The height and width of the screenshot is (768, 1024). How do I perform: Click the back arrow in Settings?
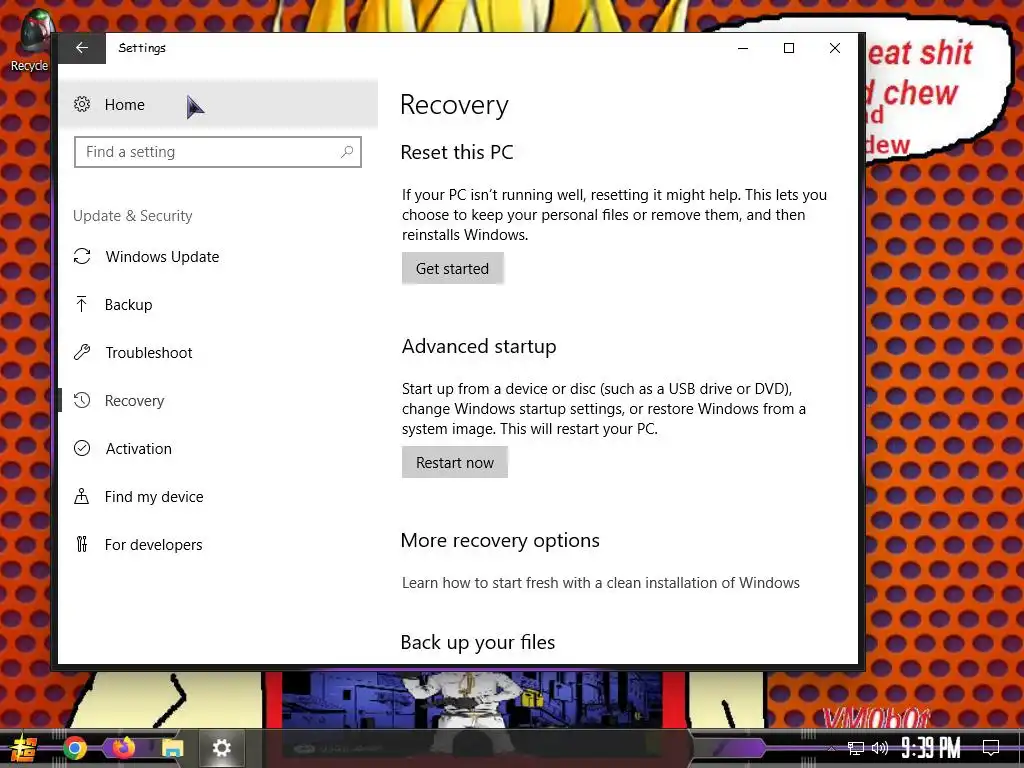point(82,48)
